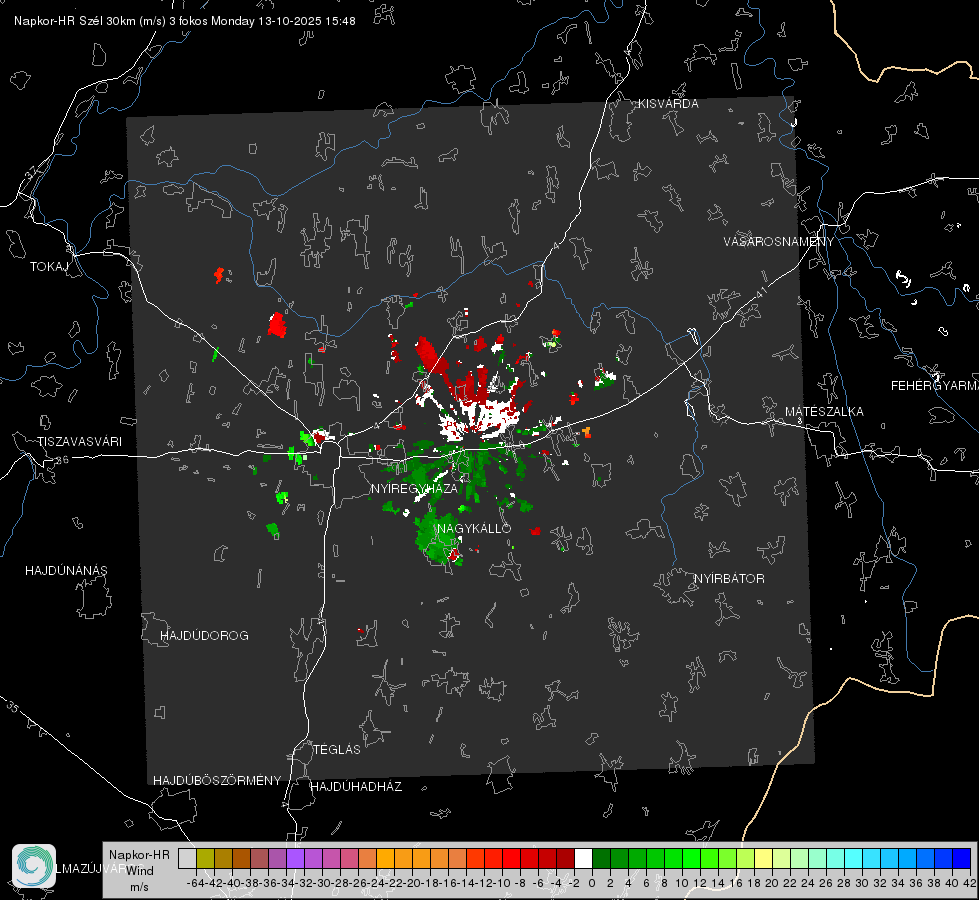
Task: Click the large green echo near Nagykálló
Action: tap(439, 539)
